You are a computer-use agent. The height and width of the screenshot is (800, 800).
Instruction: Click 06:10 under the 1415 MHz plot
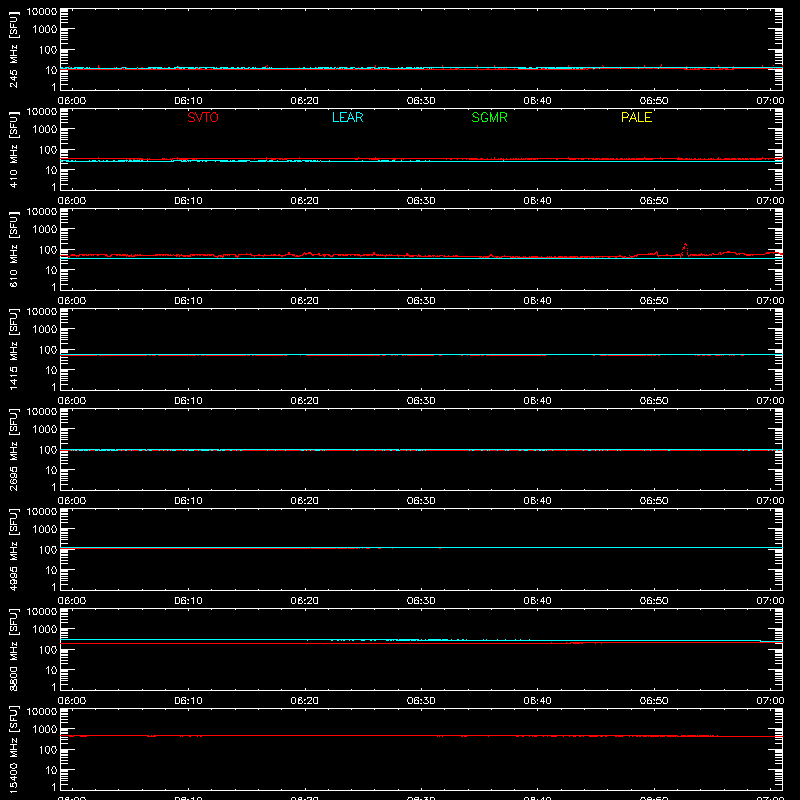[188, 401]
